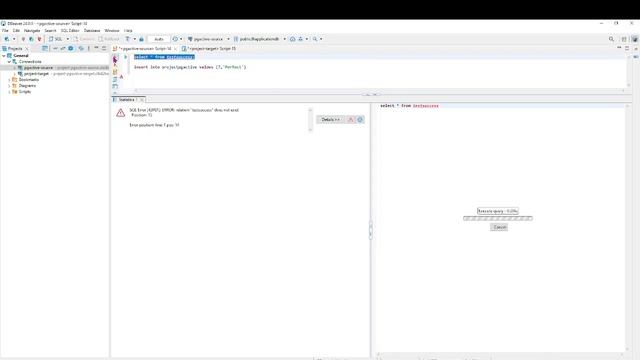Click the connect plug toolbar icon
Viewport: 640px width, 360px height.
(23, 39)
